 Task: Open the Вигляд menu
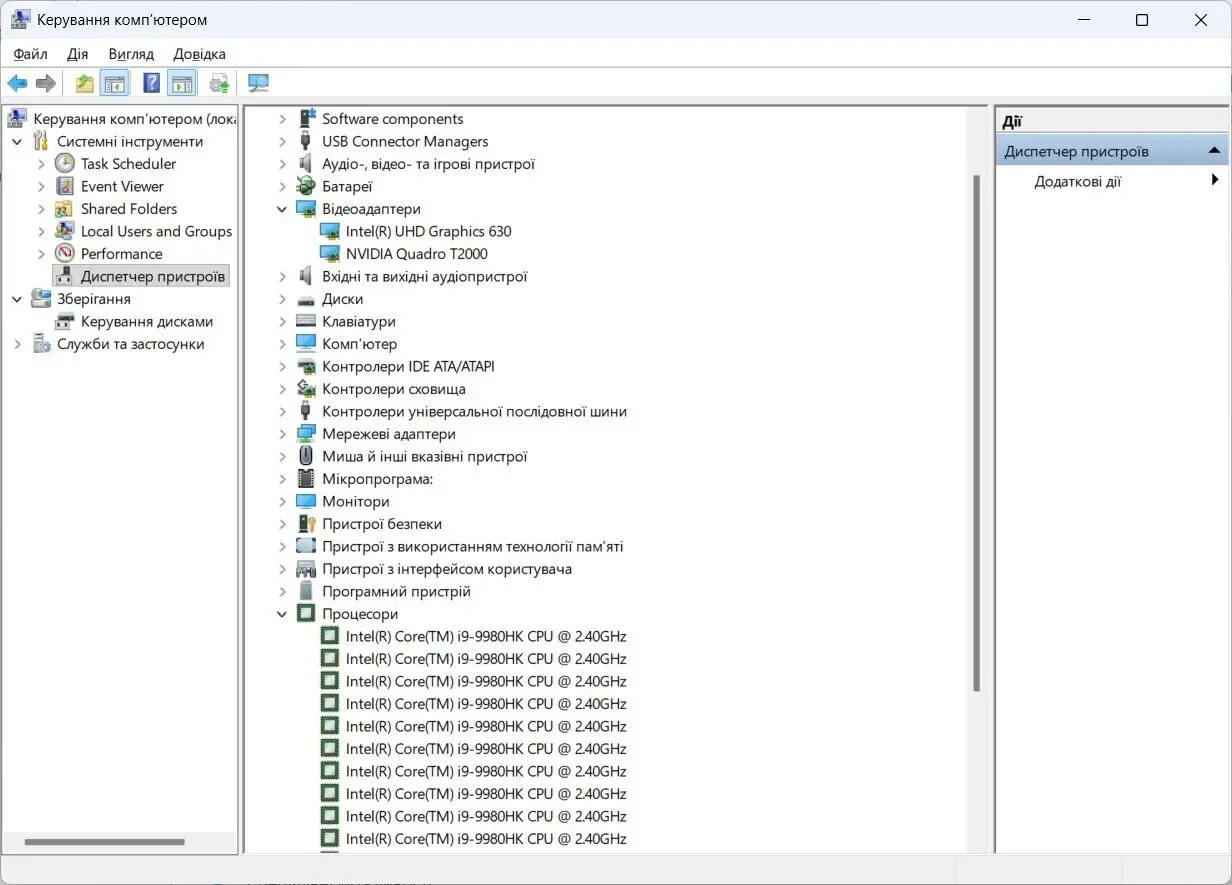point(131,54)
